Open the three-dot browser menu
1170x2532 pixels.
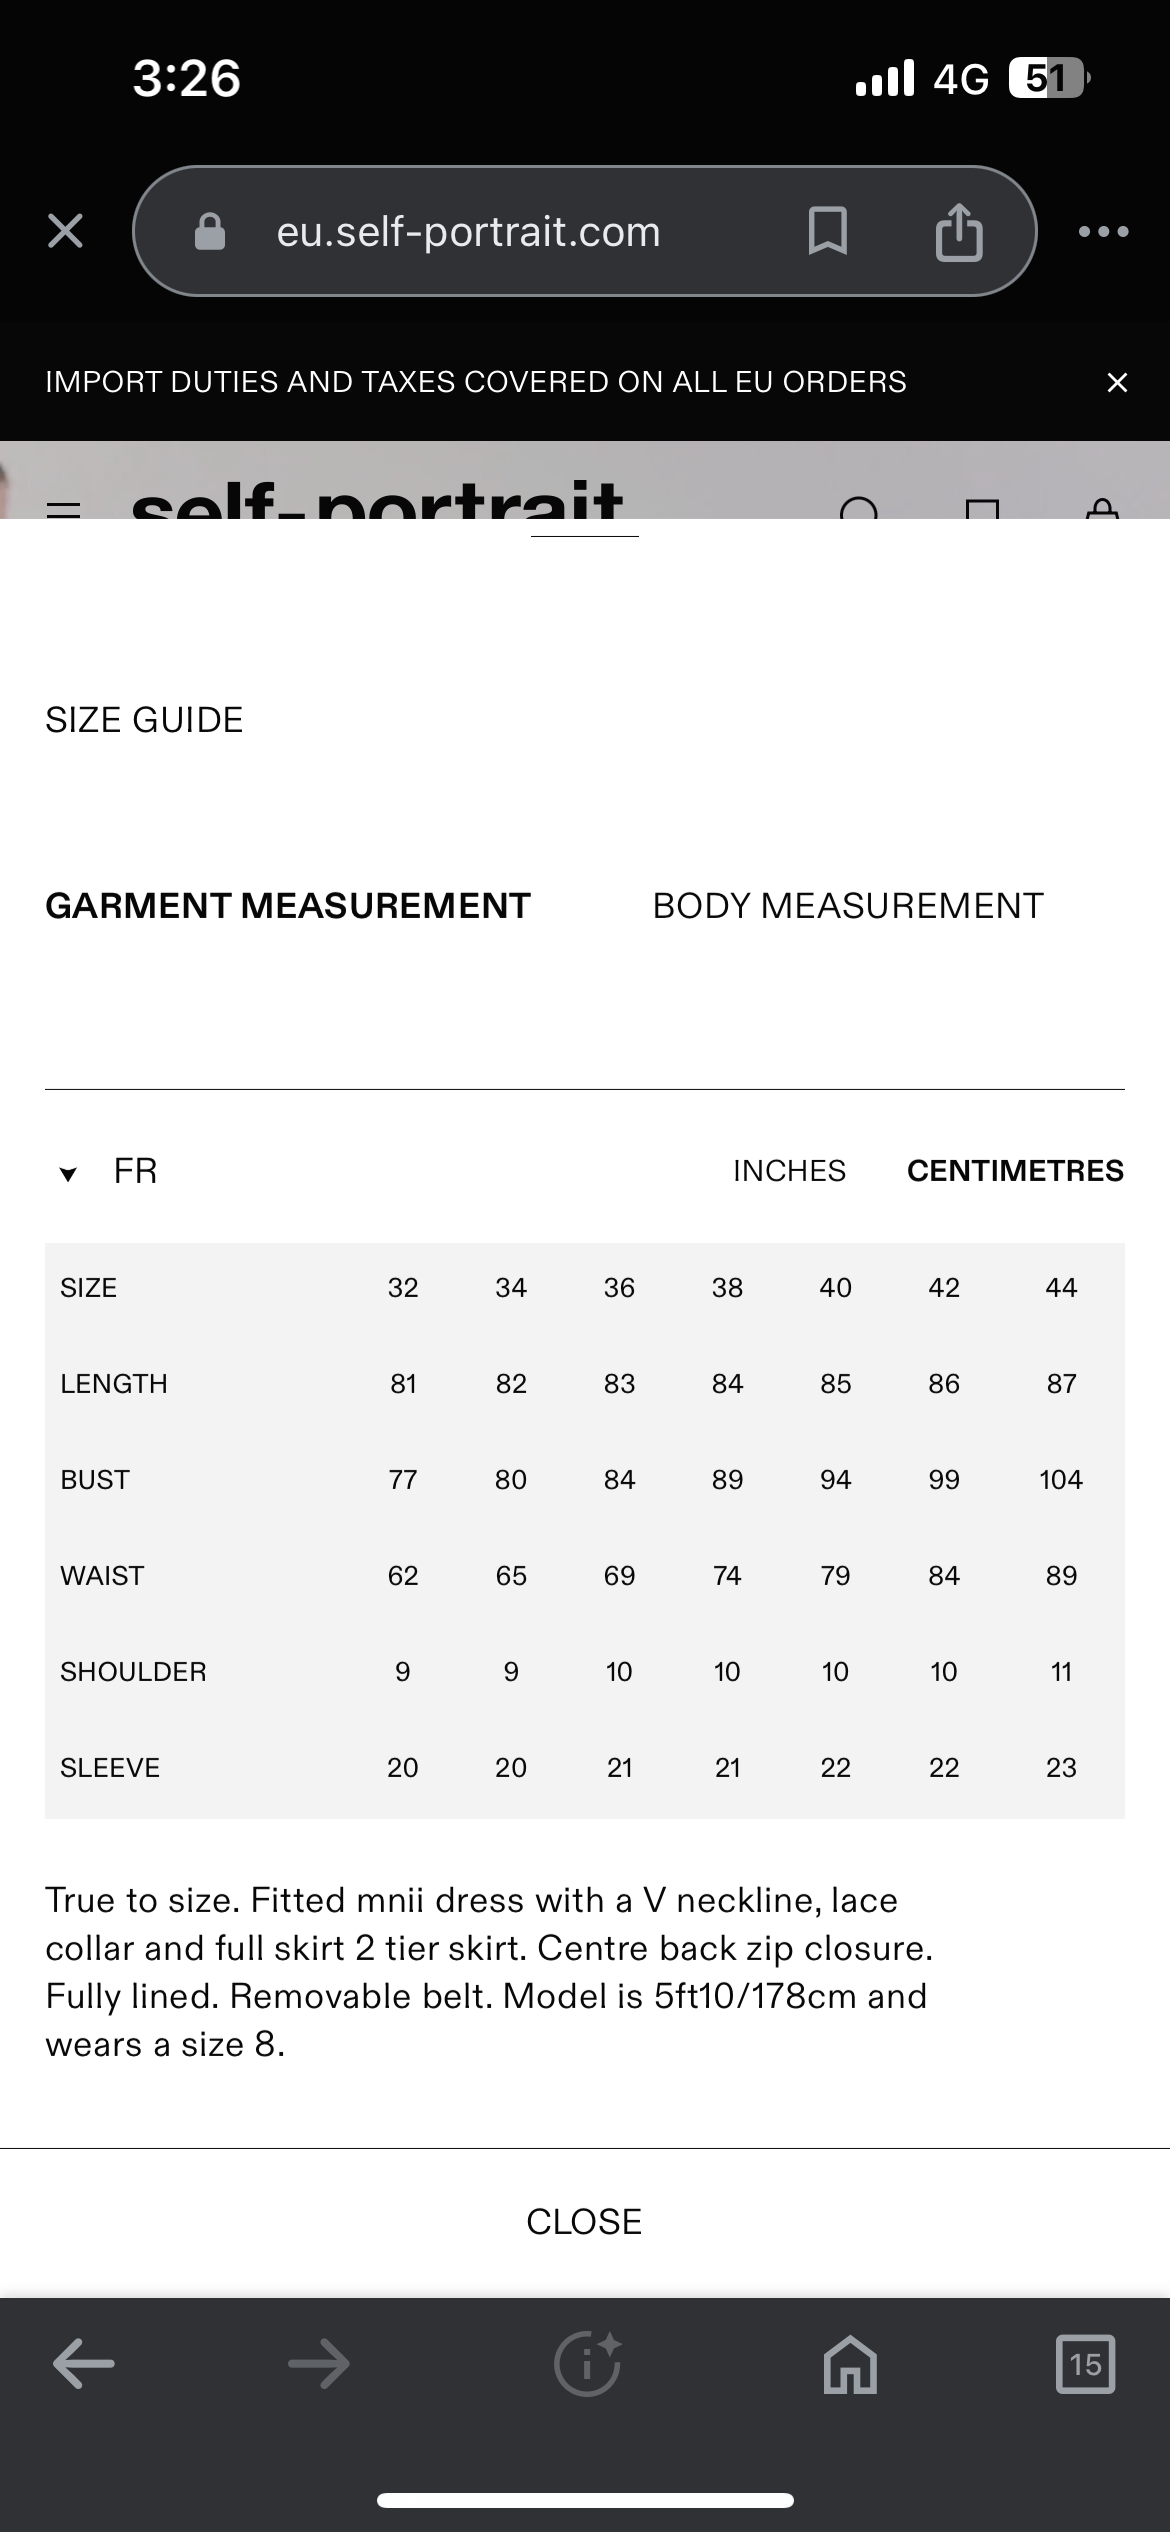1104,232
